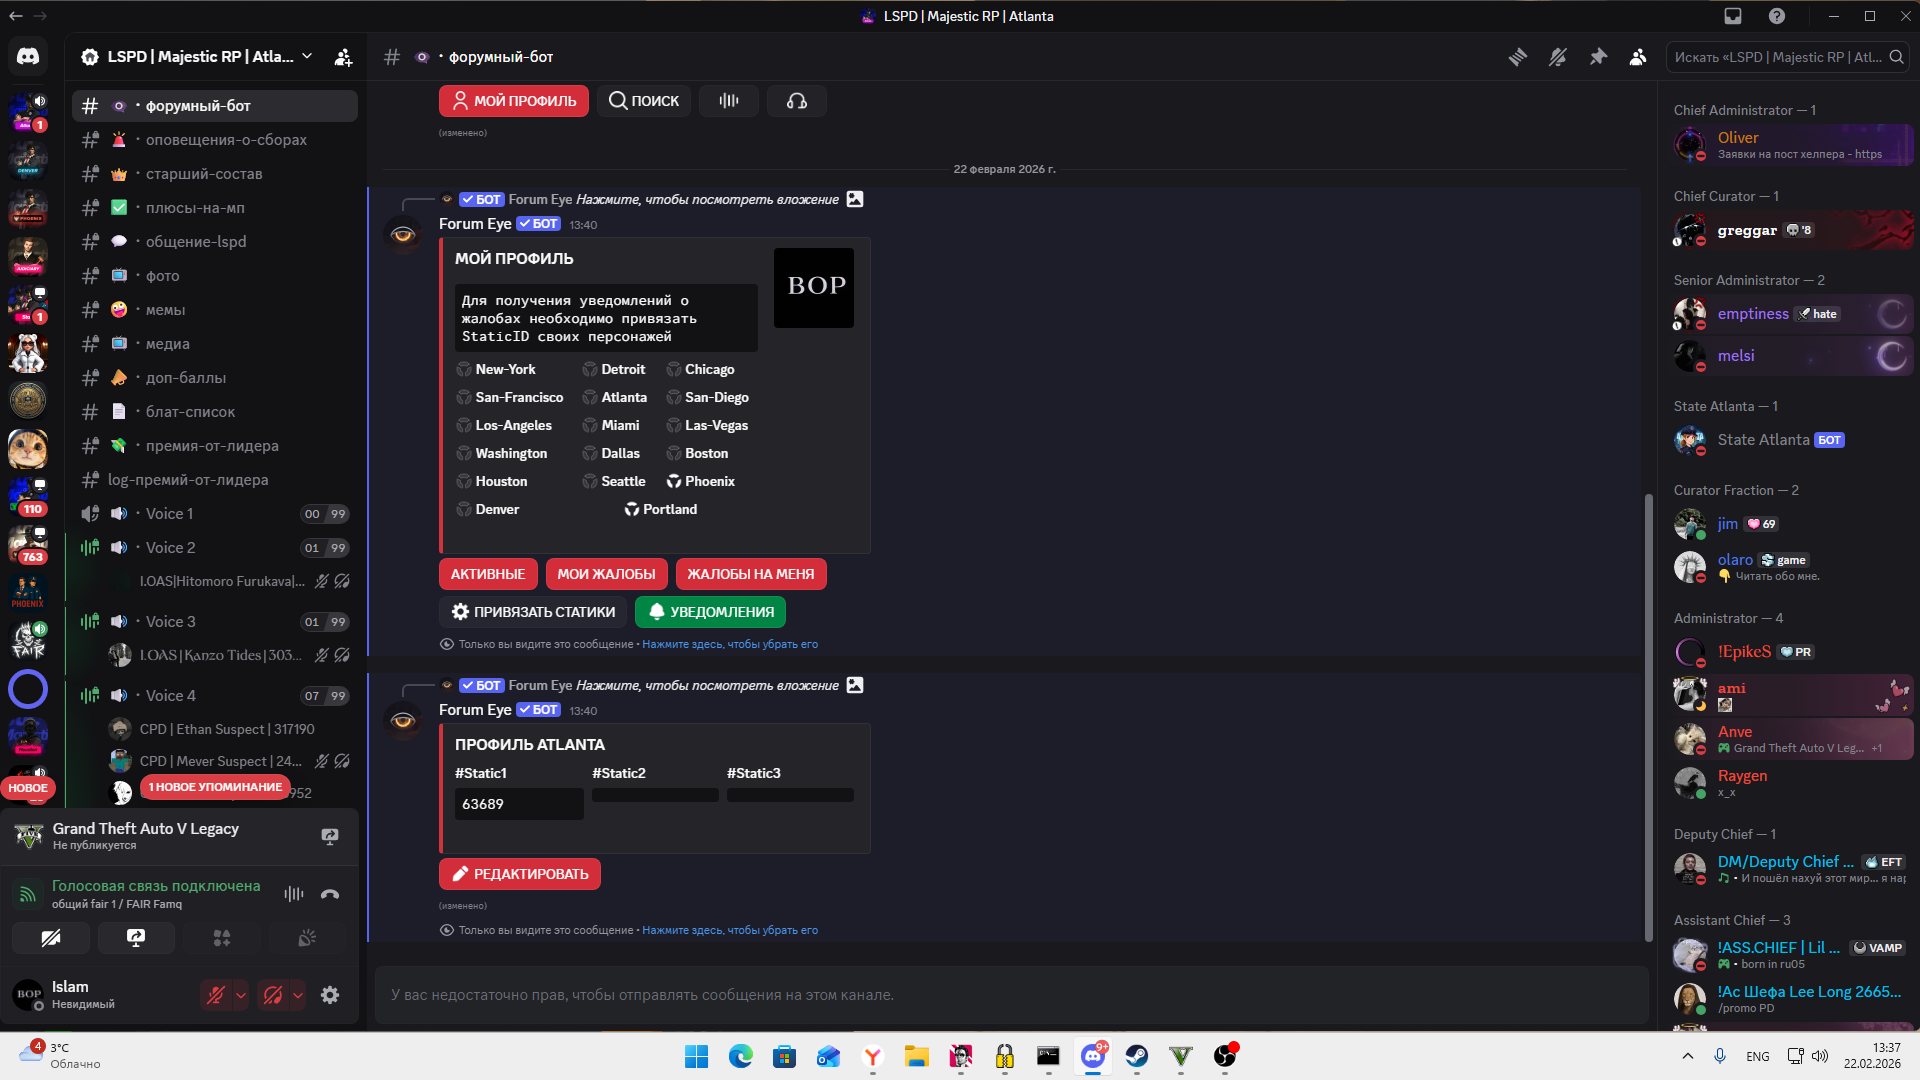This screenshot has height=1080, width=1920.
Task: Click notification settings bell icon
Action: pos(1558,57)
